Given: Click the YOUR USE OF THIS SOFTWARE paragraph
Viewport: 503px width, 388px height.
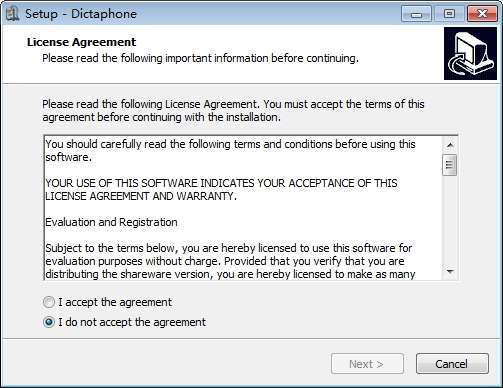Looking at the screenshot, I should pos(221,190).
